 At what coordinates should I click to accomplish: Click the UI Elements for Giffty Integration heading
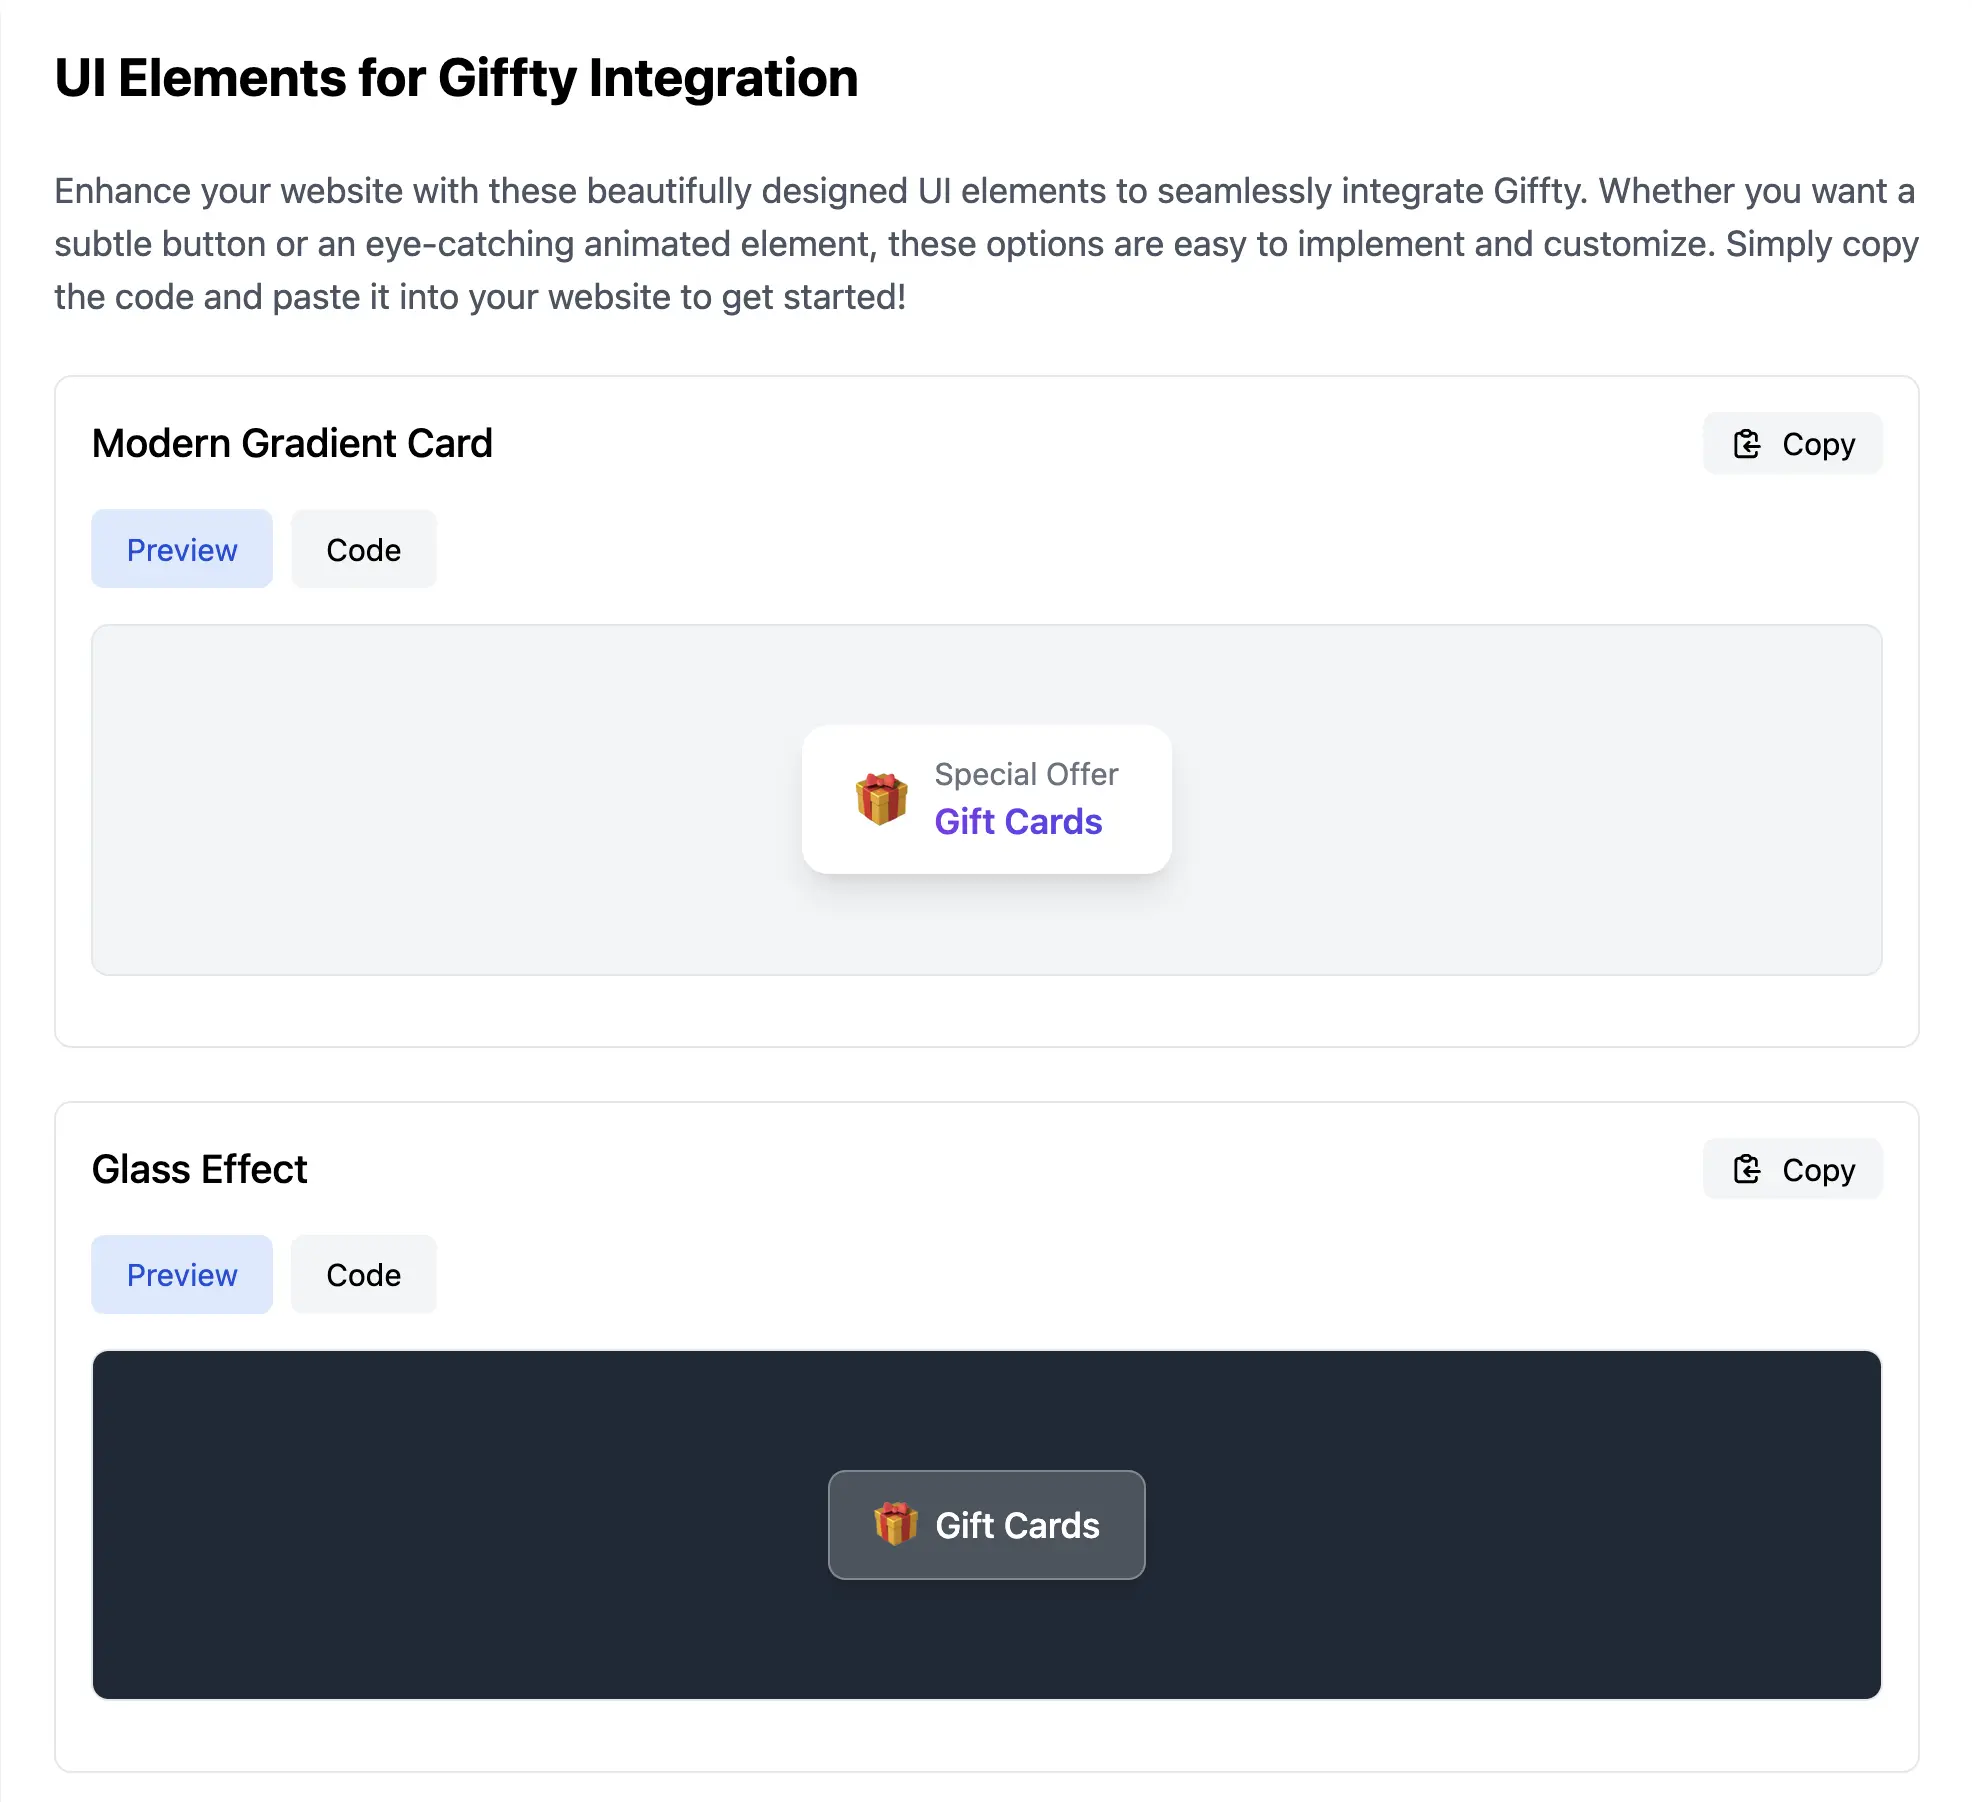click(x=456, y=78)
